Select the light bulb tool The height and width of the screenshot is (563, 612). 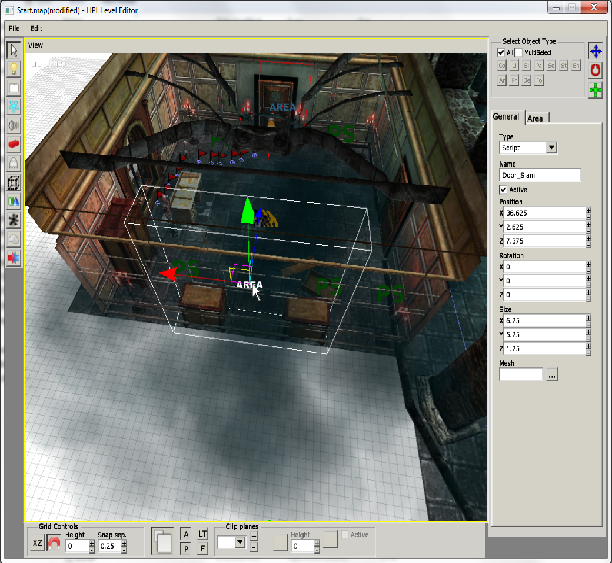point(14,69)
